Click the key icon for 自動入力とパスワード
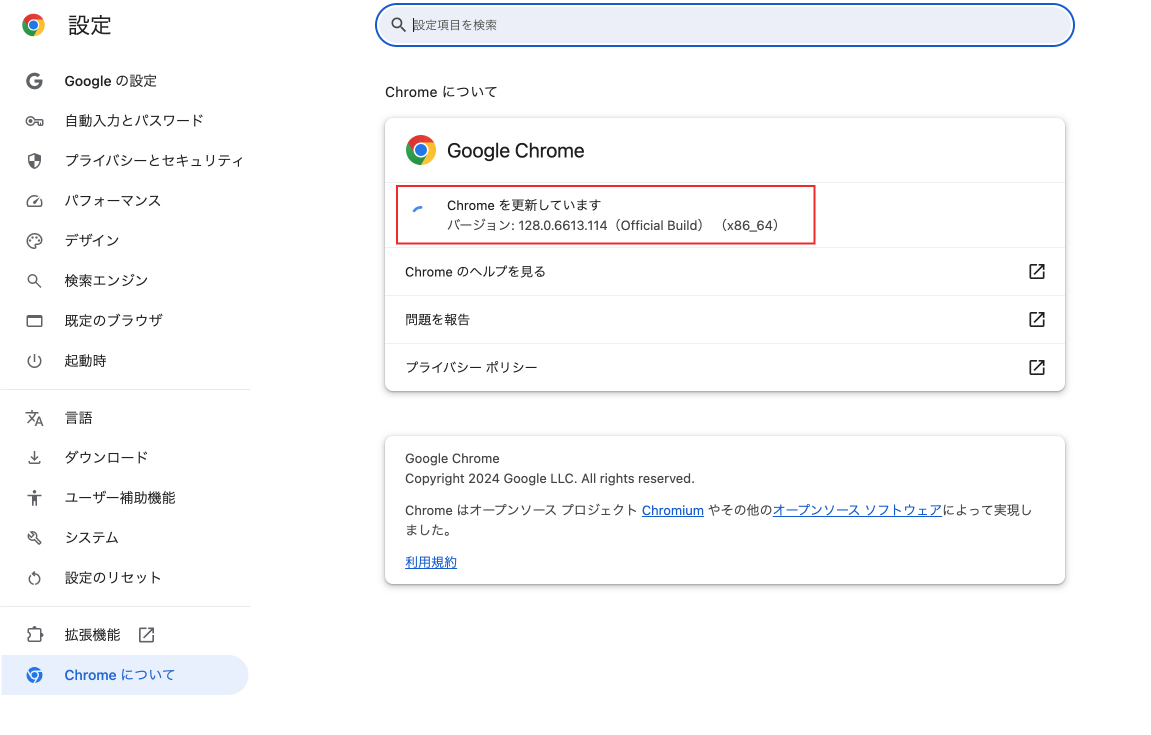The height and width of the screenshot is (735, 1151). pyautogui.click(x=35, y=121)
